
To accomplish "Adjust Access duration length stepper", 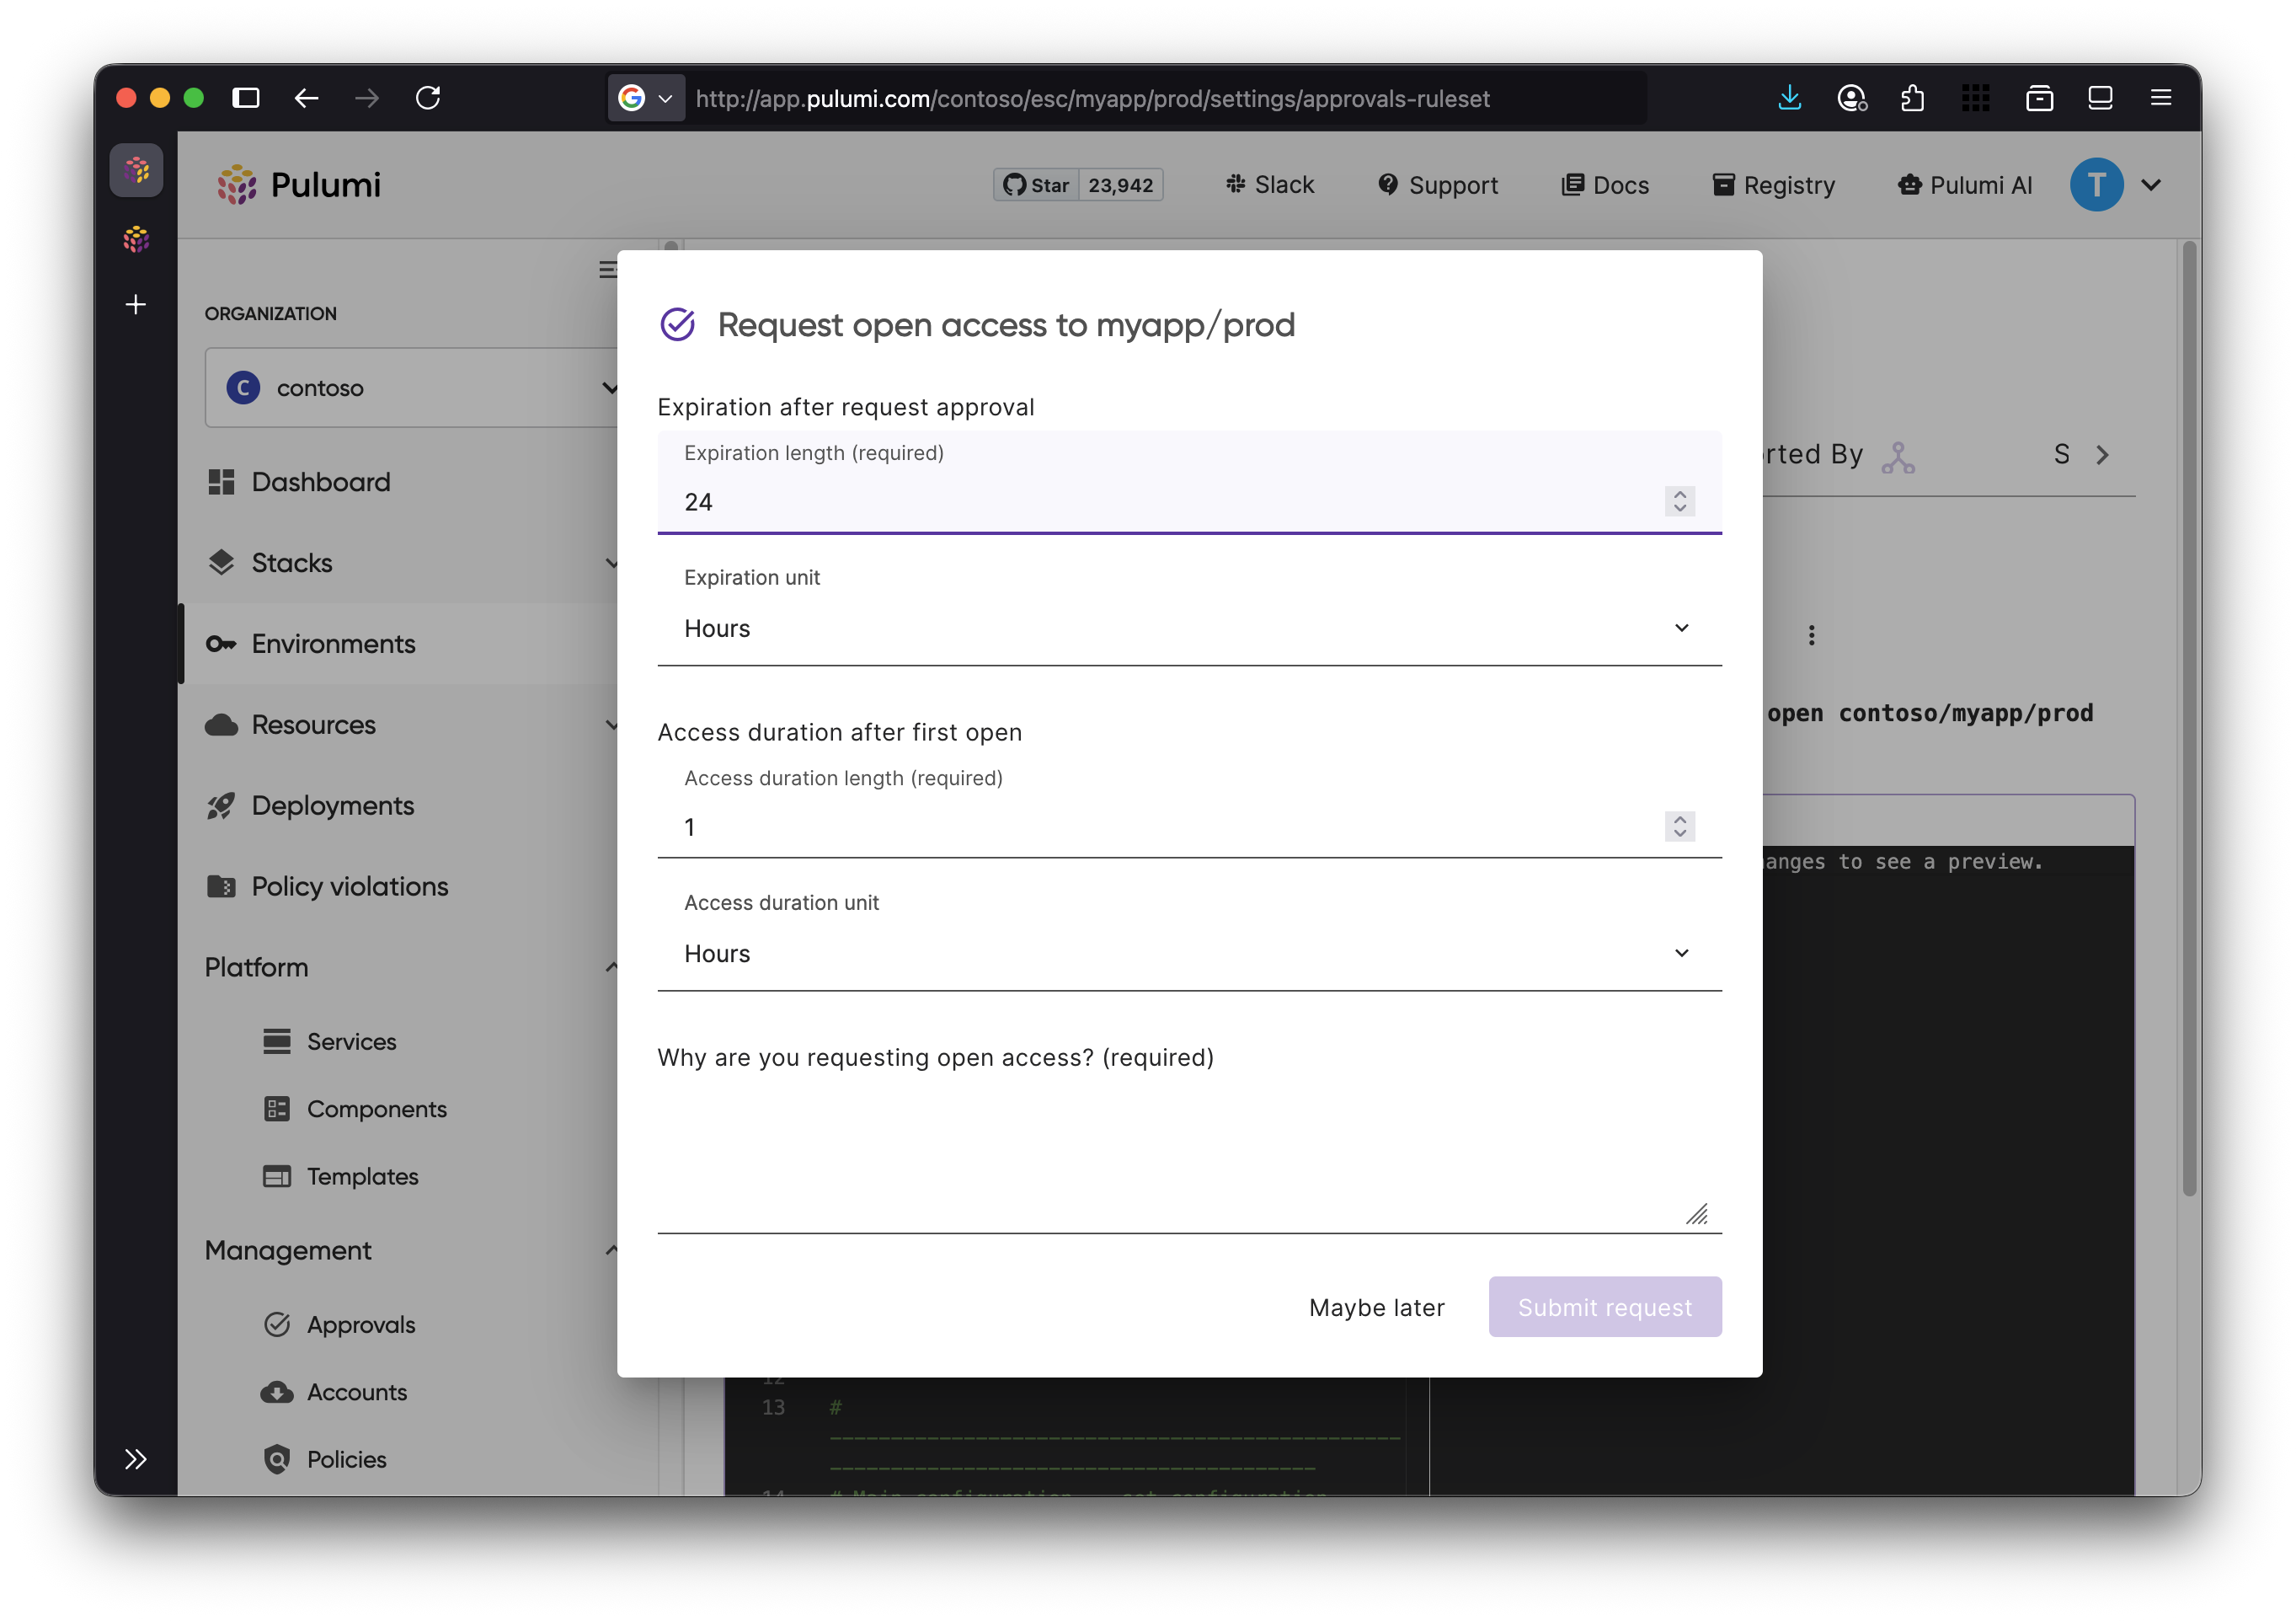I will (x=1679, y=826).
